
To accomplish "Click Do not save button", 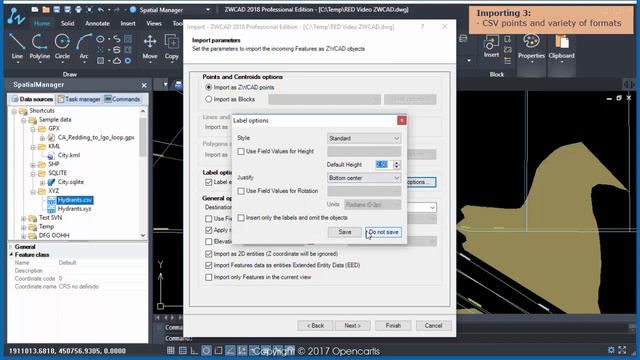I will [x=383, y=232].
